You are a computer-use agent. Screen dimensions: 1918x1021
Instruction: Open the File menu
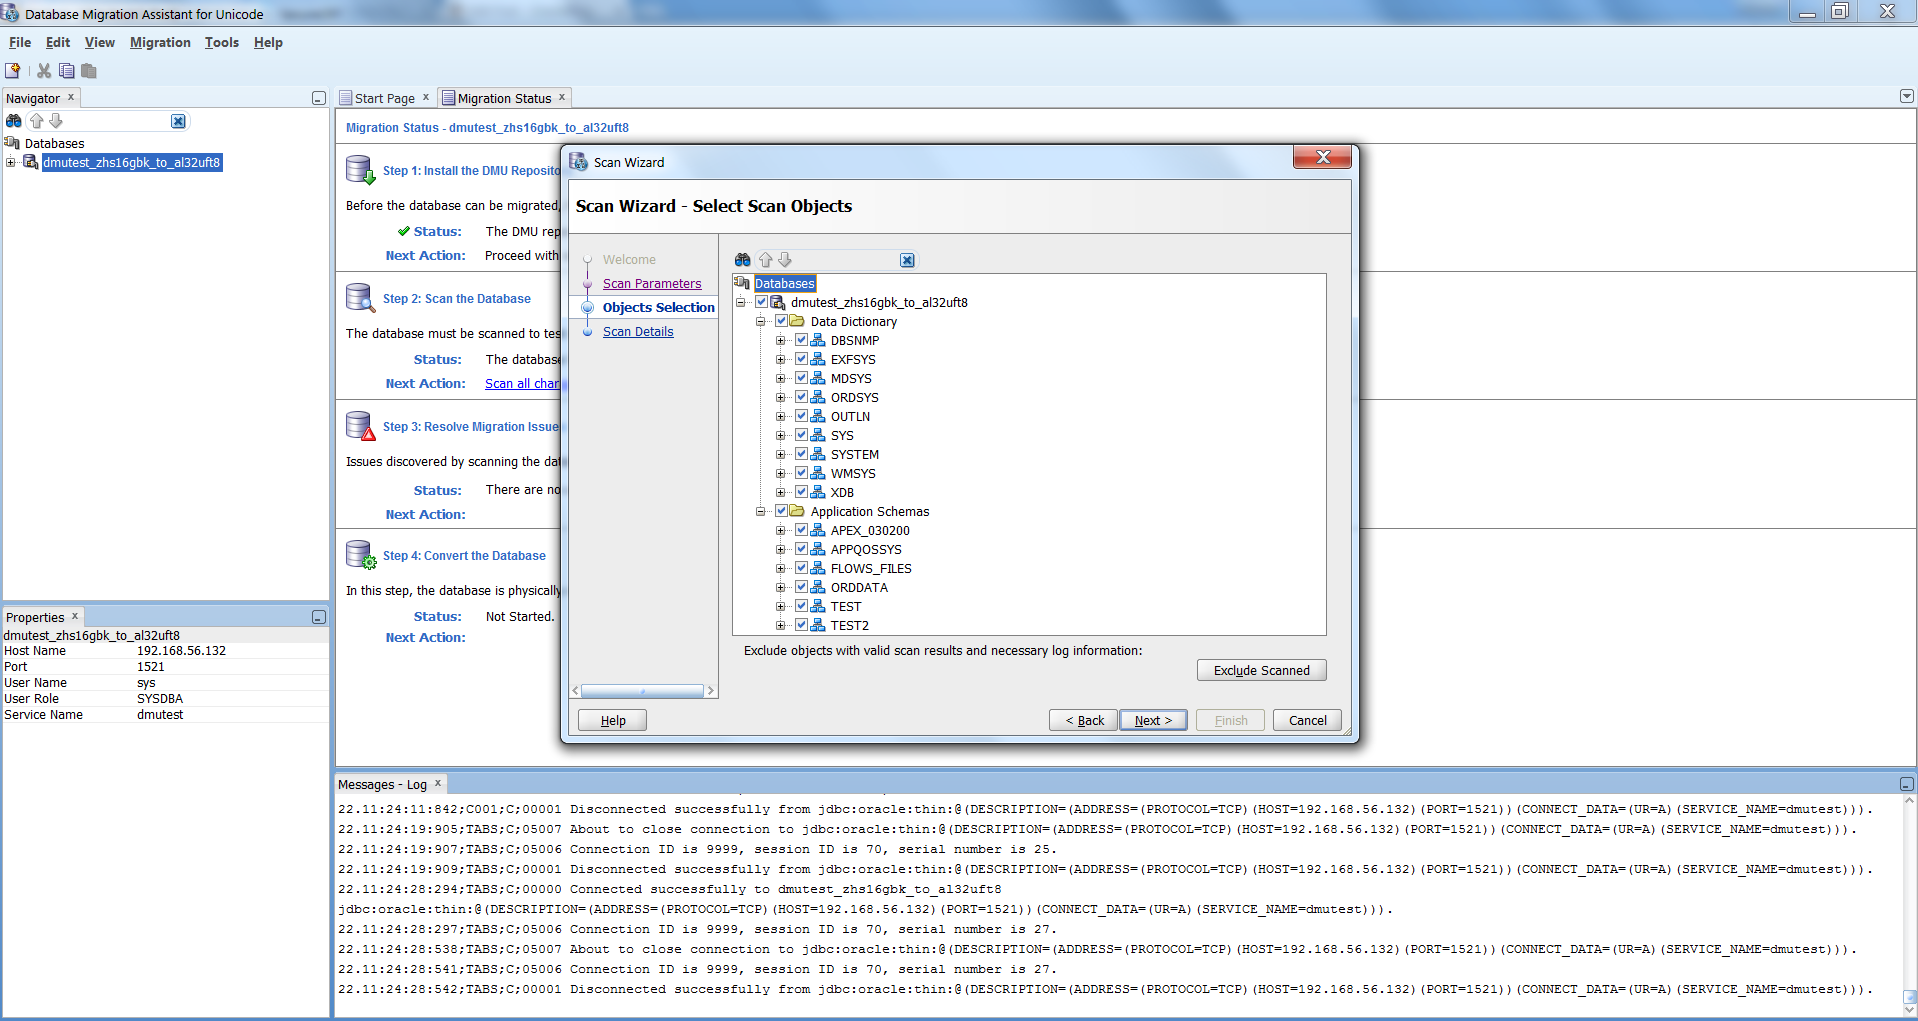pos(20,42)
